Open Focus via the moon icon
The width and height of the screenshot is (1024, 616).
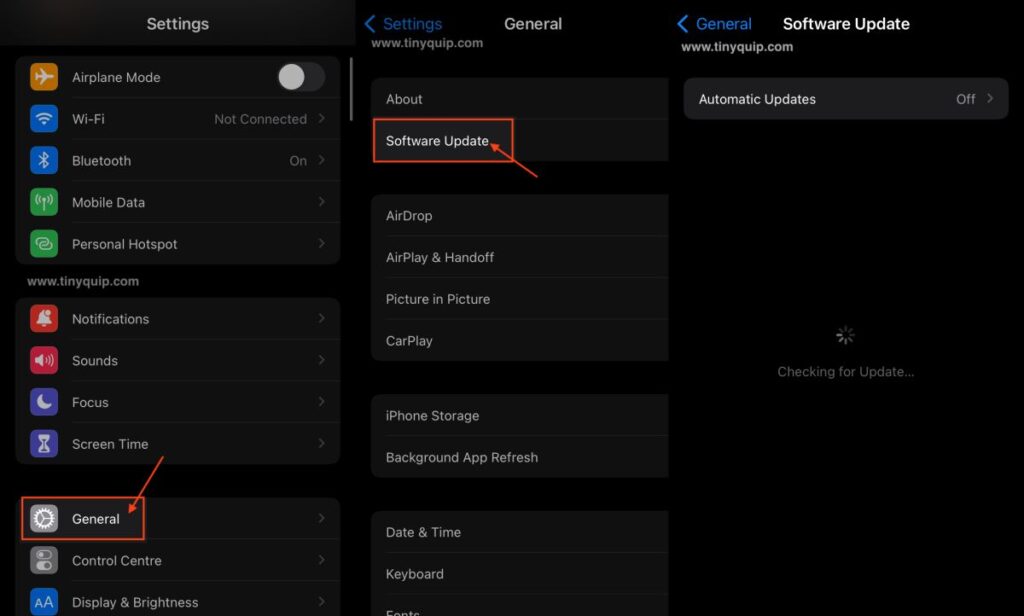(x=44, y=402)
